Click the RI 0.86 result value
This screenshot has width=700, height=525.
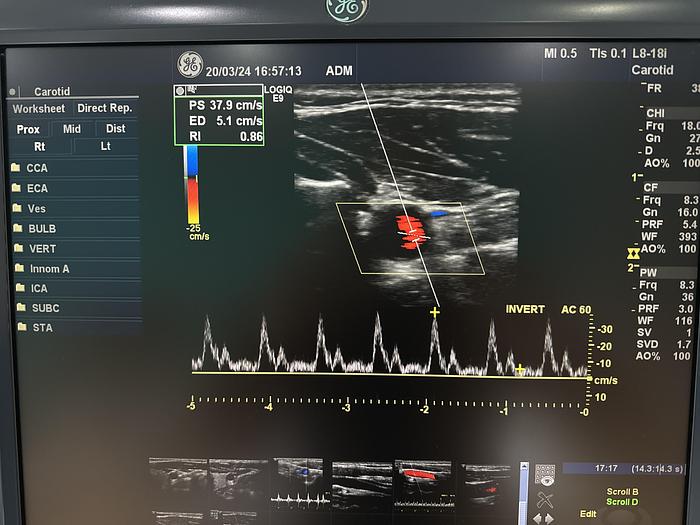click(x=251, y=137)
